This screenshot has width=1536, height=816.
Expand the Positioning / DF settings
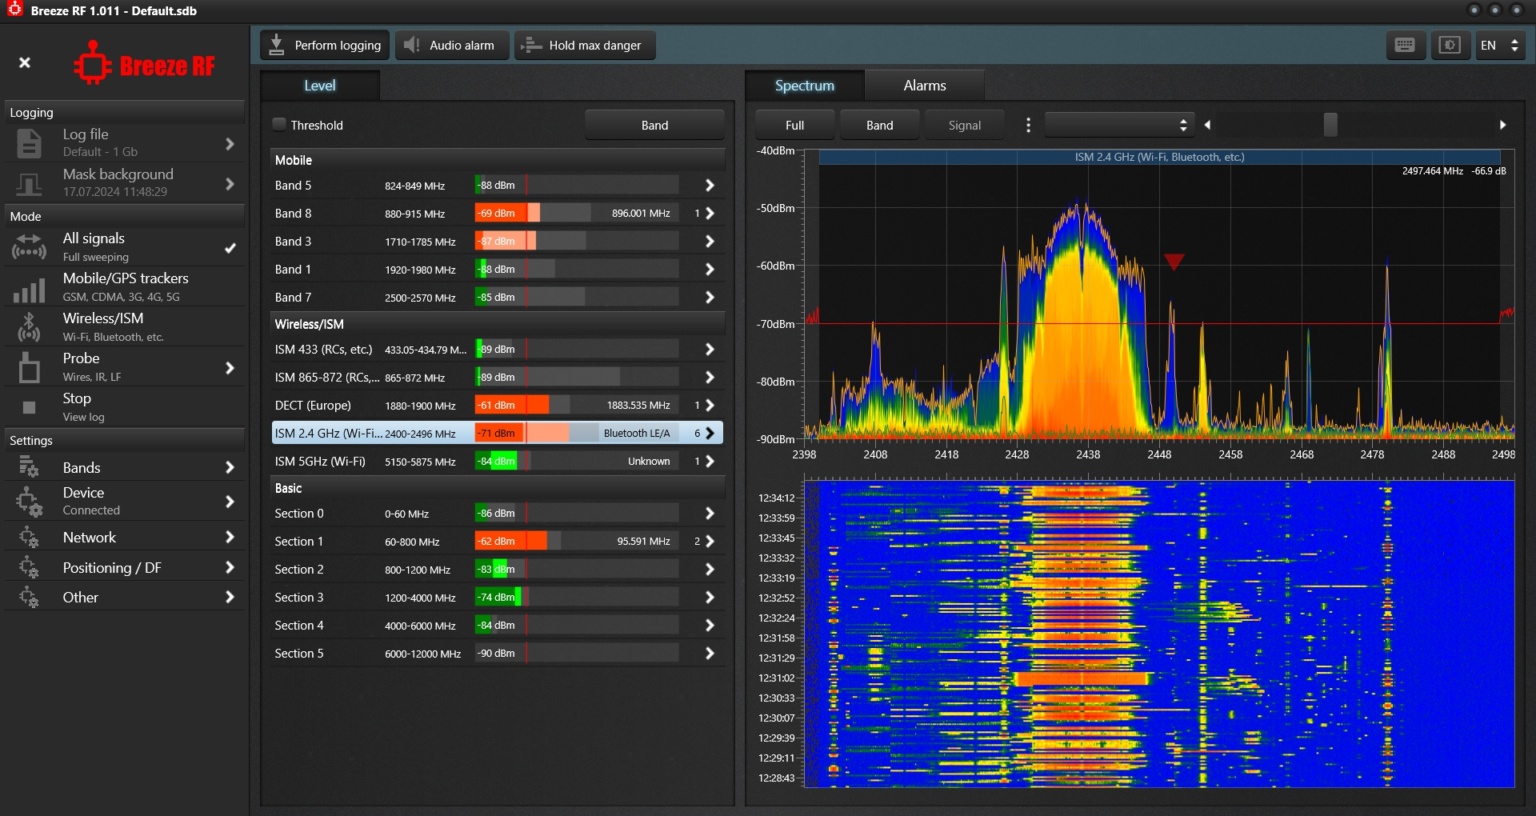coord(229,567)
